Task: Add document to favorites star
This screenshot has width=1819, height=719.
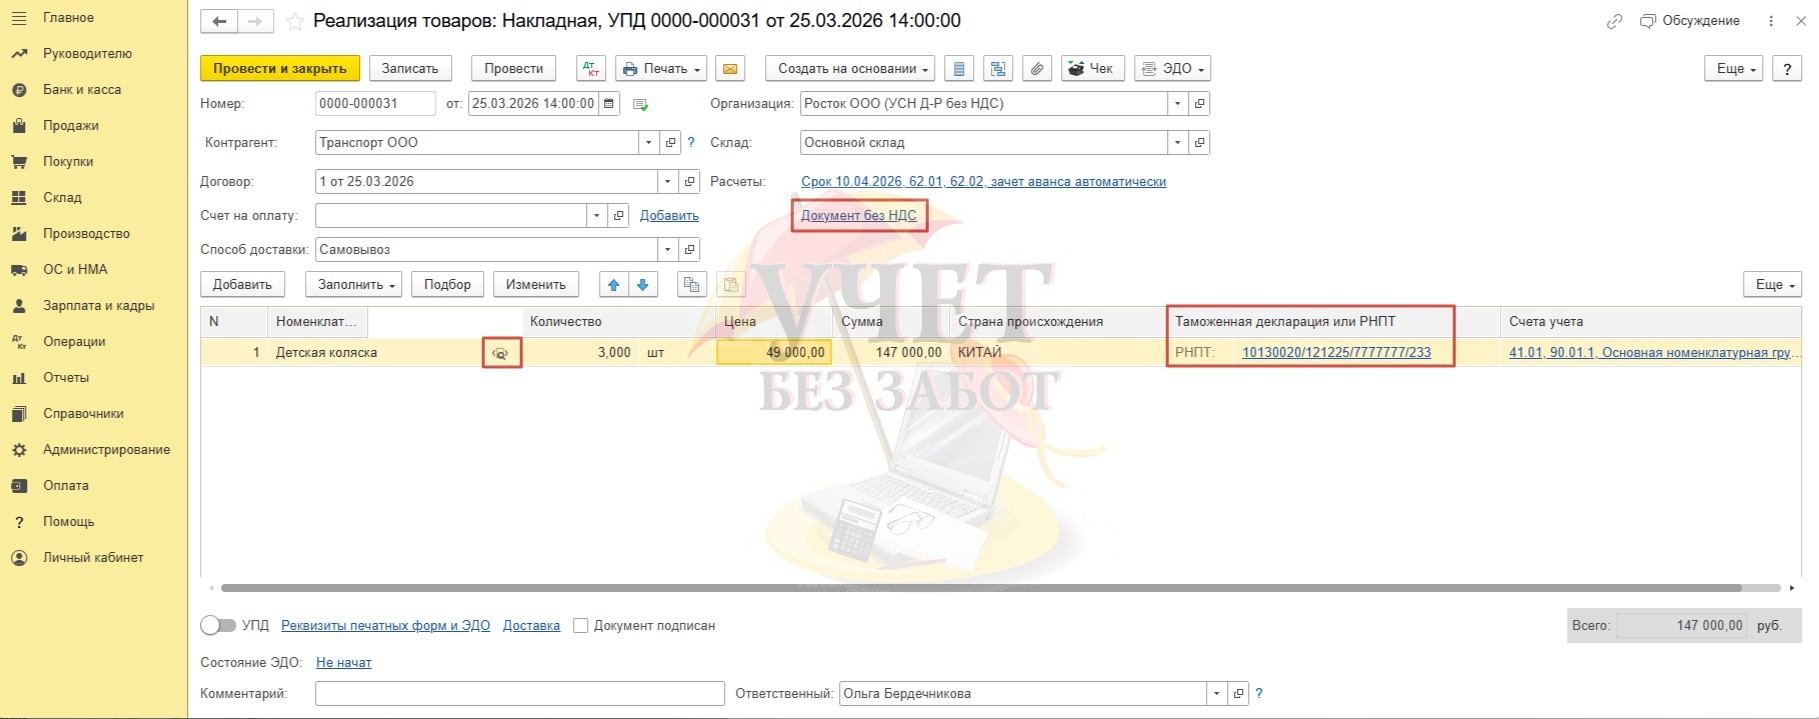Action: click(x=295, y=21)
